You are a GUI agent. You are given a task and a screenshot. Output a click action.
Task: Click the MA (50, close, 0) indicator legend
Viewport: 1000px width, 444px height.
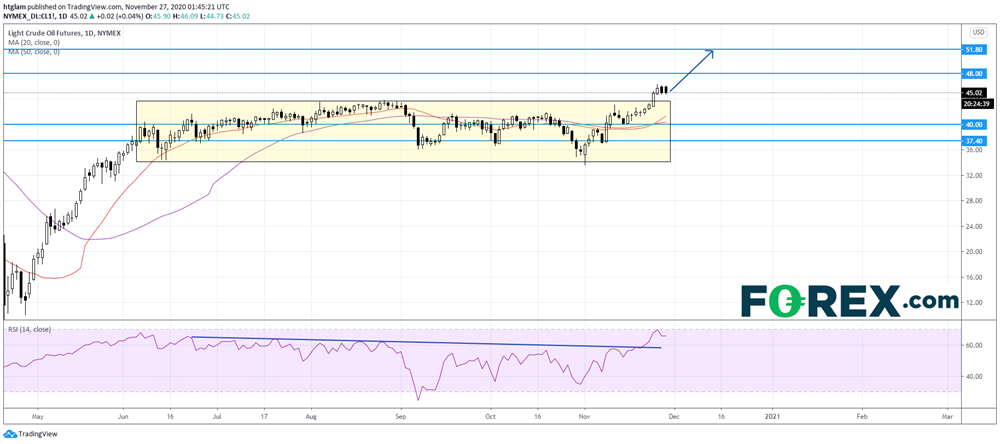click(x=33, y=51)
